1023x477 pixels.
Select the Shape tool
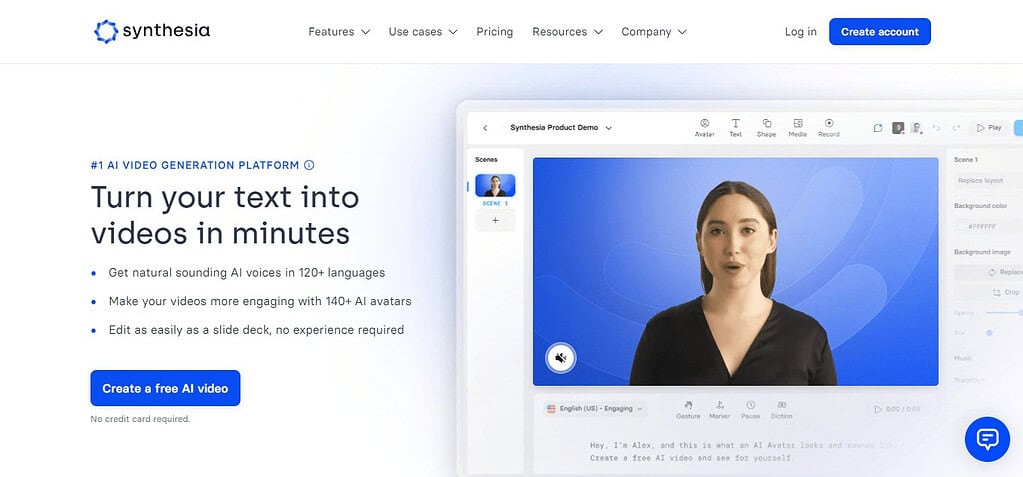tap(767, 127)
